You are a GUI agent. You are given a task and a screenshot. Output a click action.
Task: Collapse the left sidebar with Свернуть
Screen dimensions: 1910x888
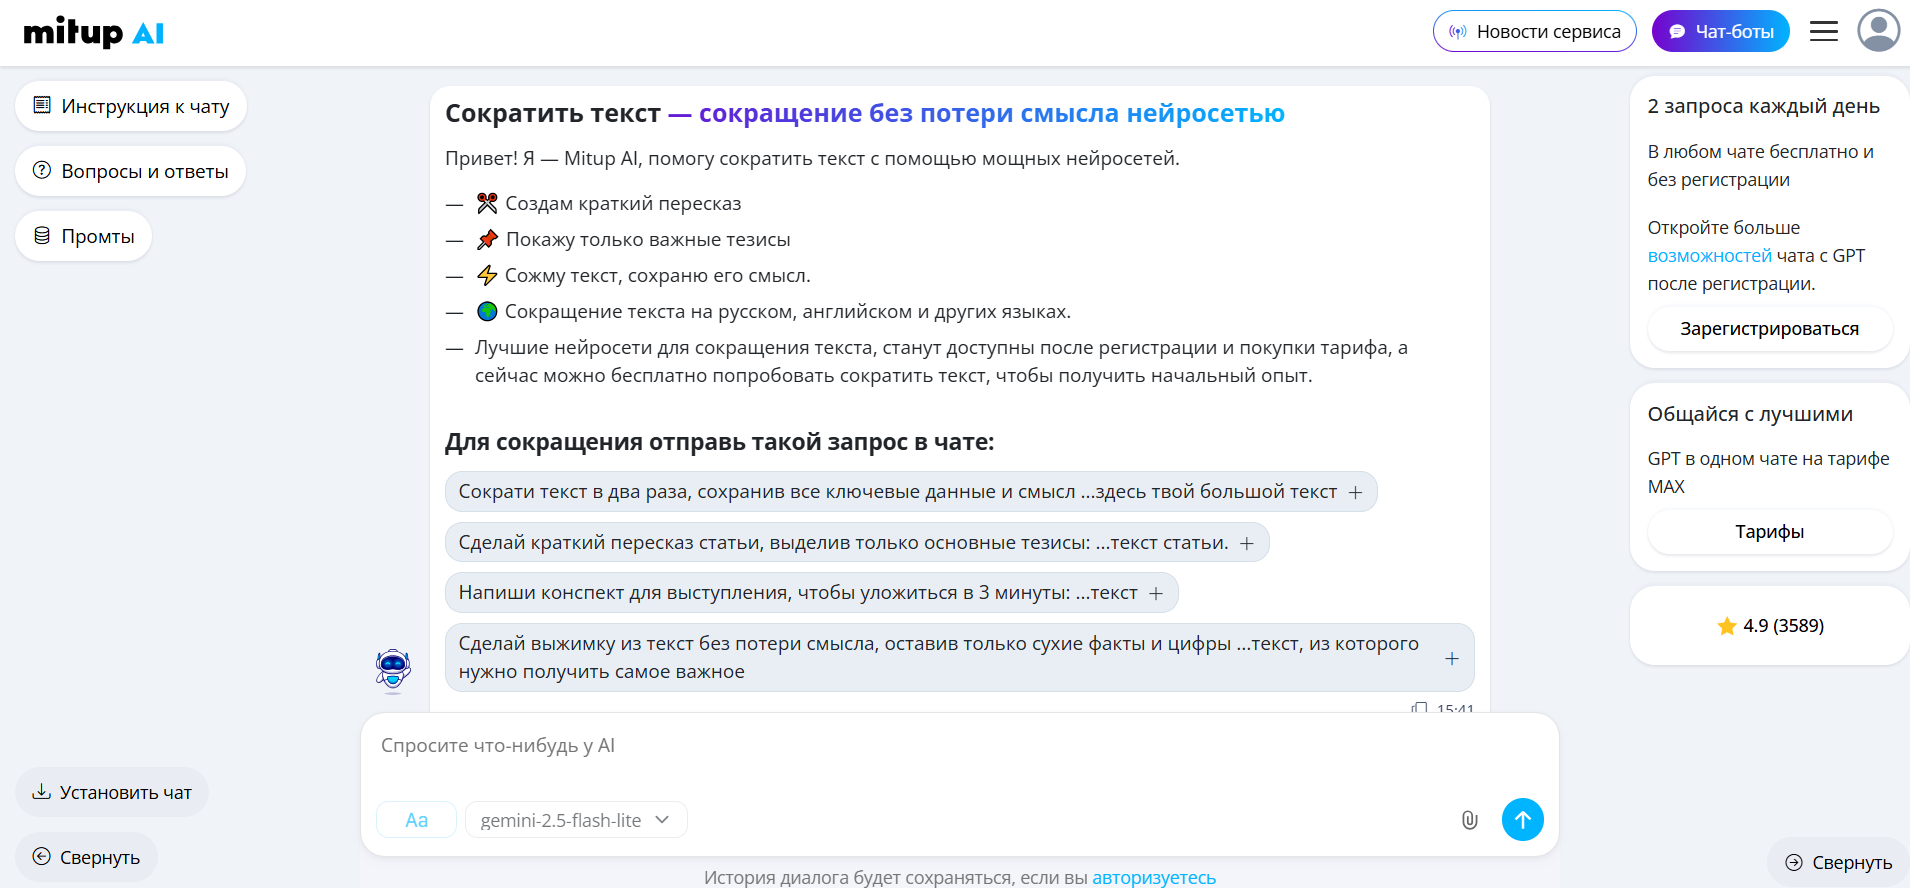86,857
